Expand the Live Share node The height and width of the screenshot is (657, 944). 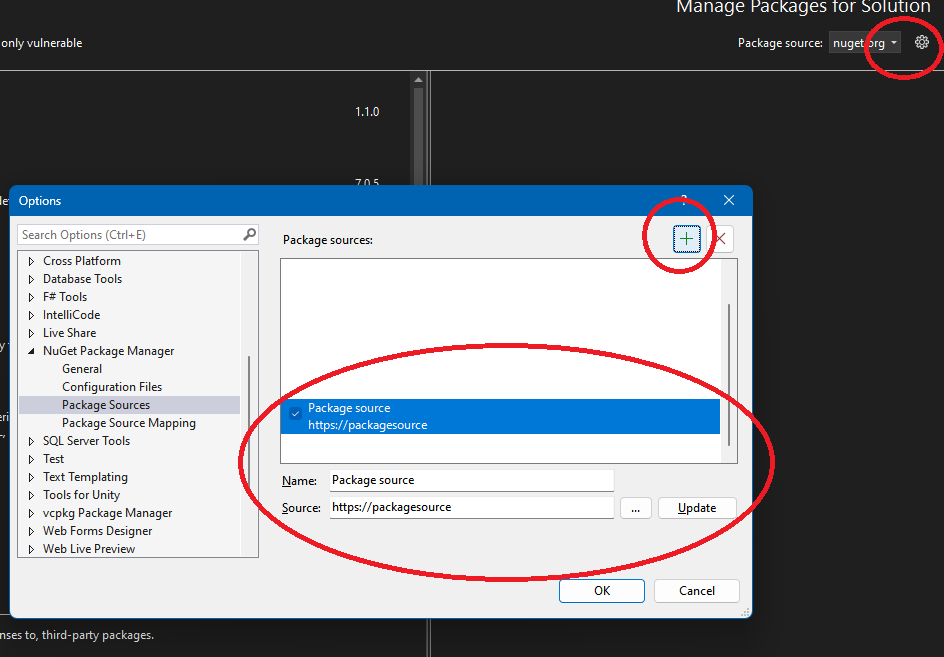pos(31,334)
